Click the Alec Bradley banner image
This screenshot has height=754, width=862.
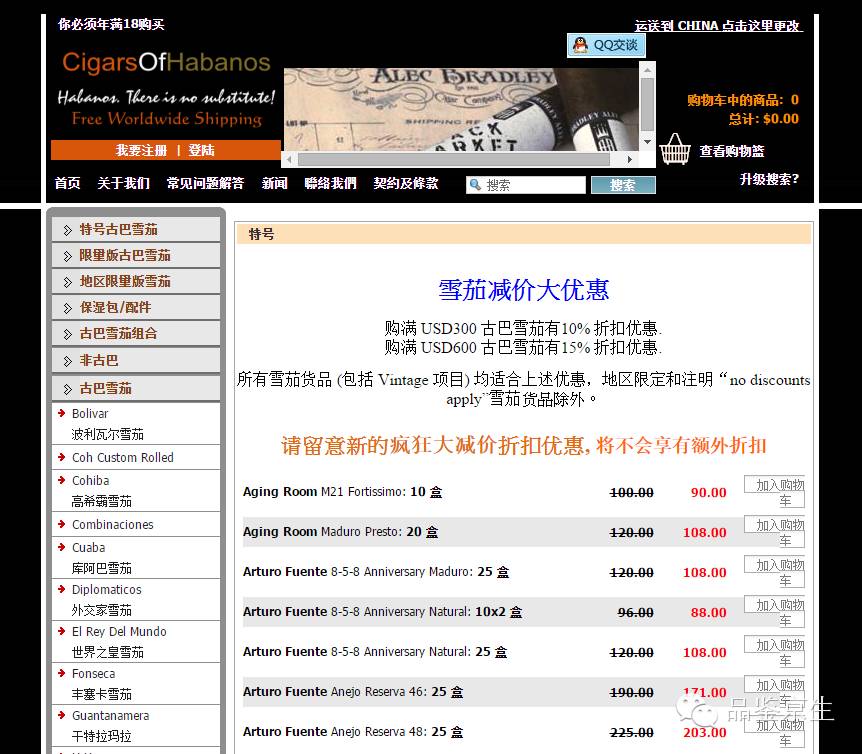tap(461, 109)
